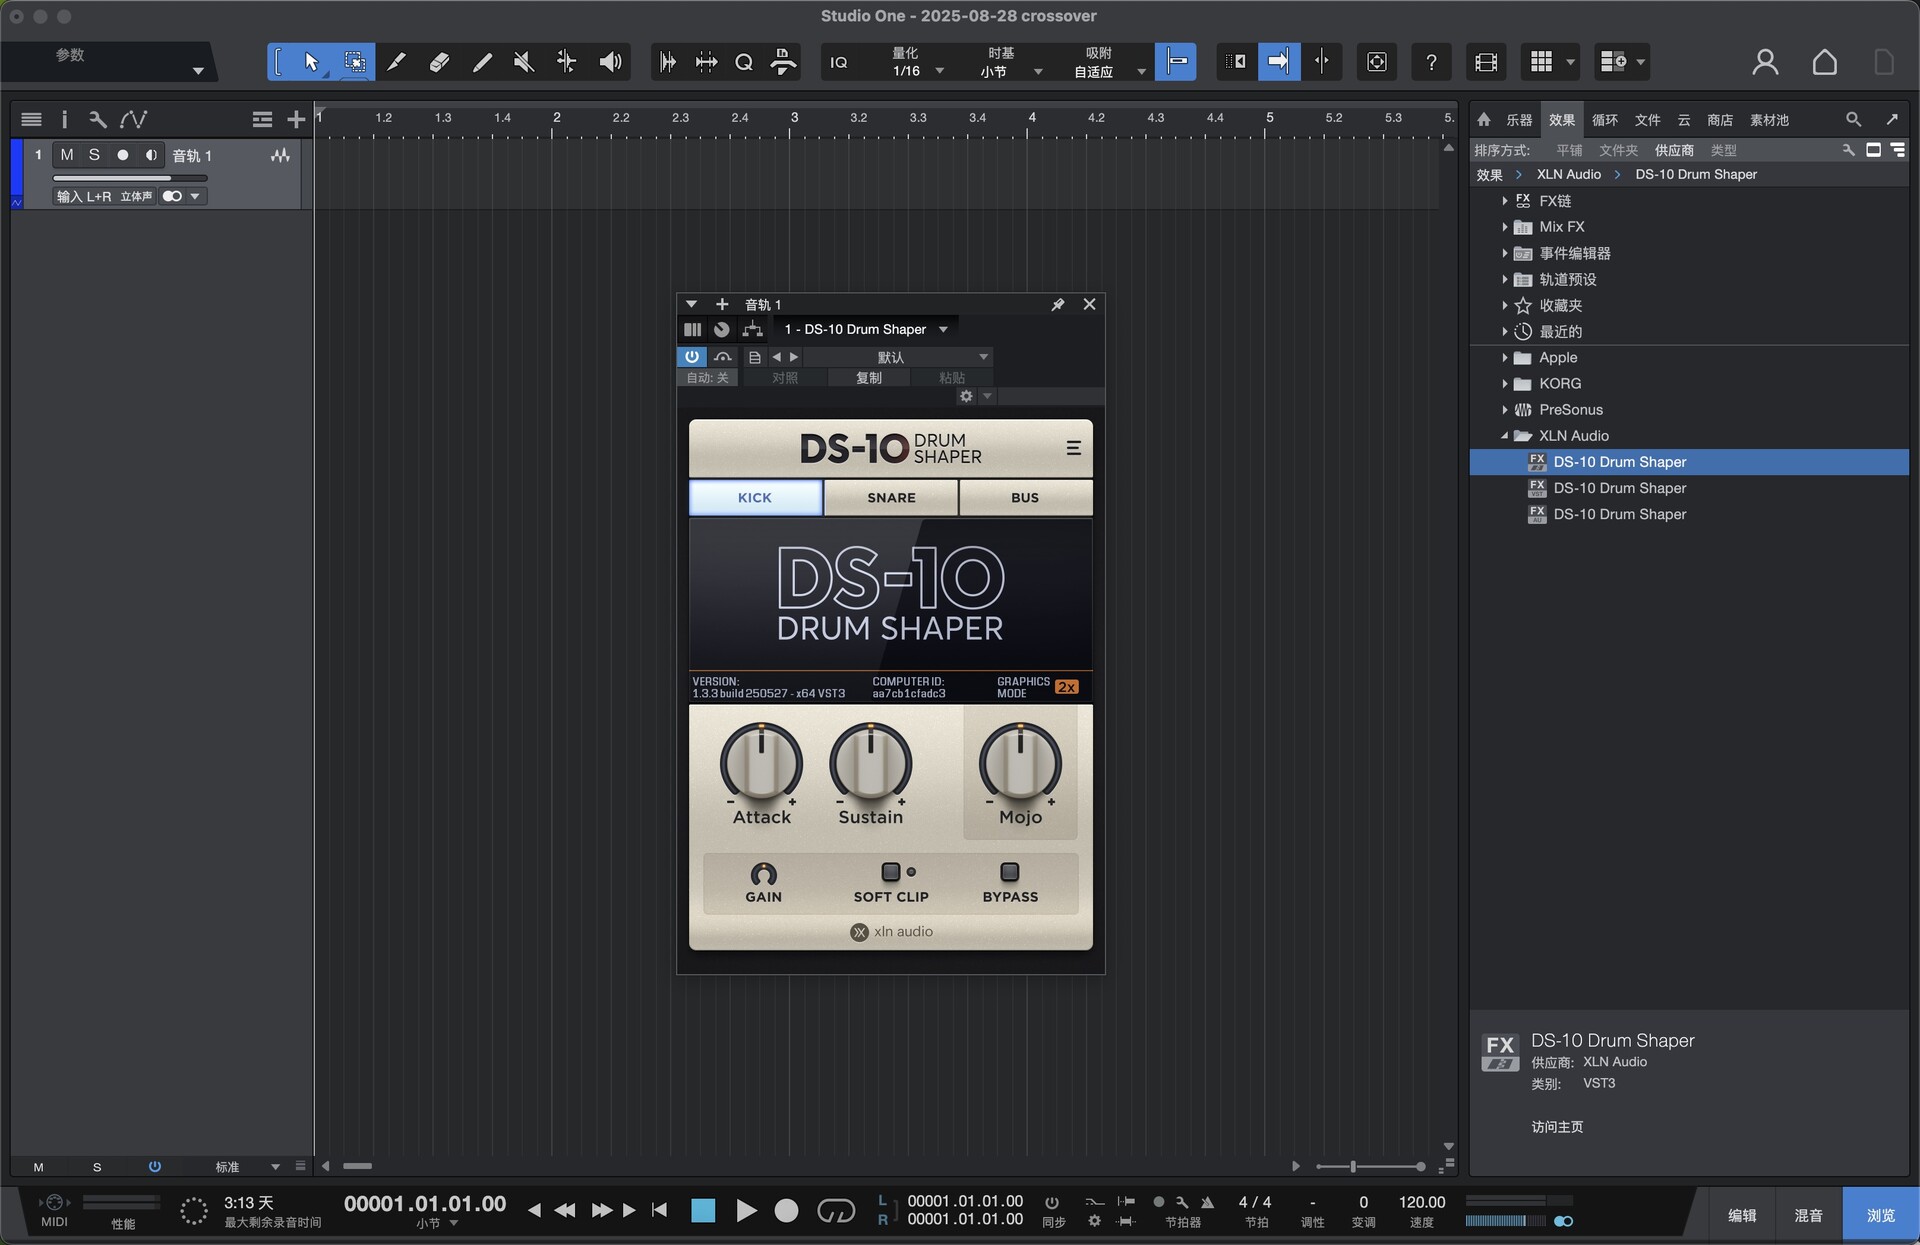1920x1245 pixels.
Task: Mute track 音轨 1 with M button
Action: coord(67,155)
